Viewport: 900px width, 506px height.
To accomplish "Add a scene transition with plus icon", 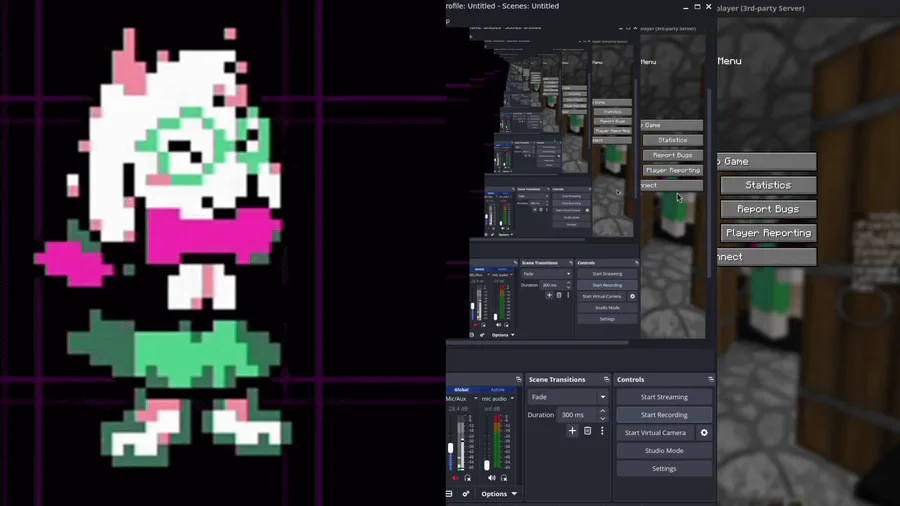I will 572,430.
